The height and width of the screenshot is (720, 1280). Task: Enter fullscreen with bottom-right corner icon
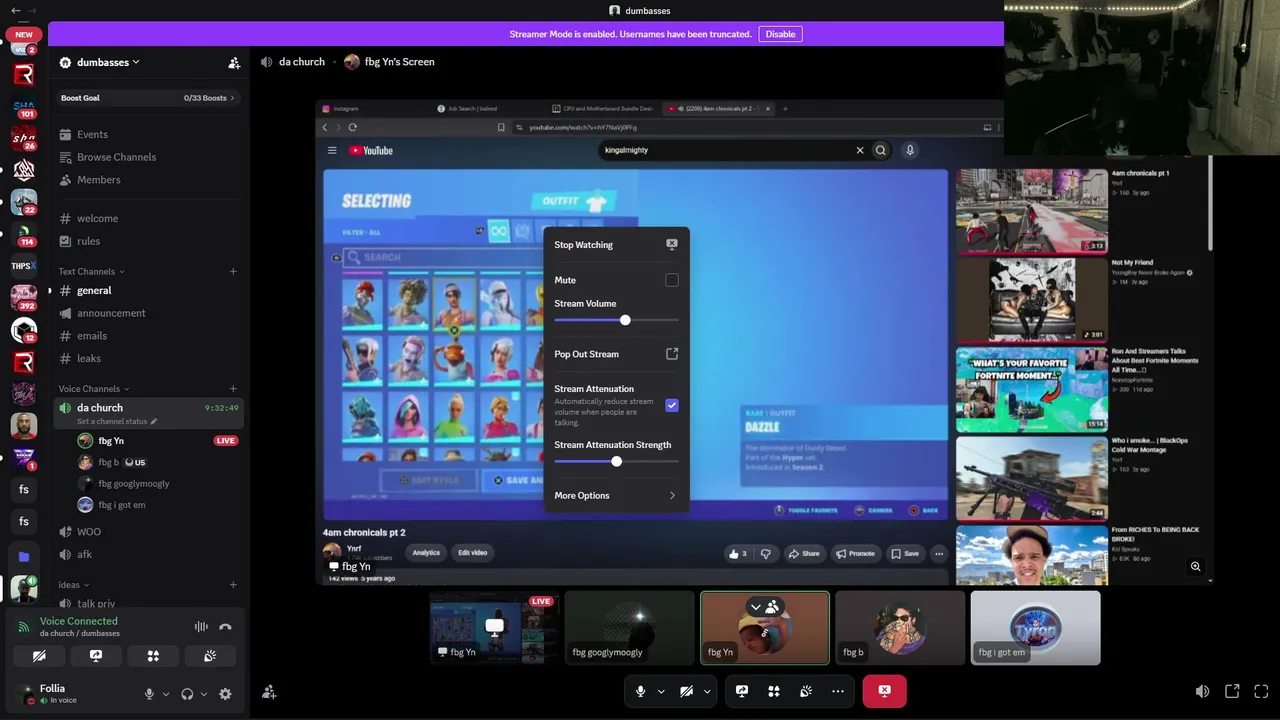[1261, 691]
